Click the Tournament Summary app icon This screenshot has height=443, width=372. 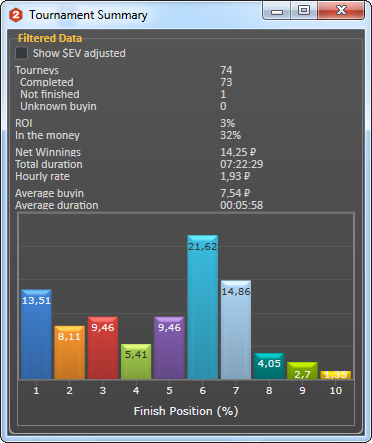click(x=15, y=15)
